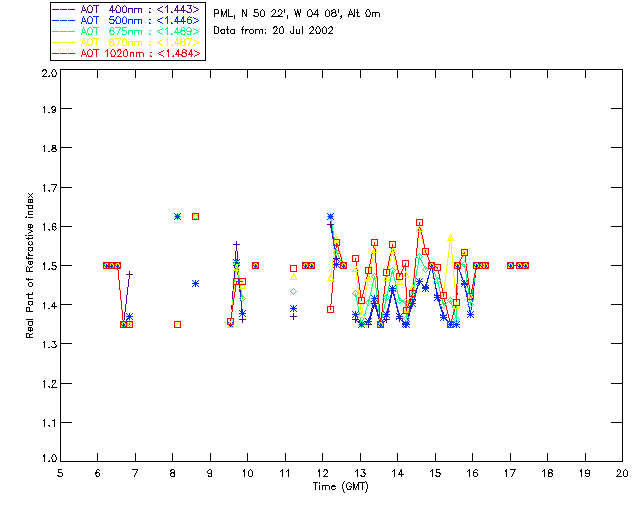Image resolution: width=640 pixels, height=512 pixels.
Task: Select the AOT 870nm yellow legend entry
Action: 127,42
